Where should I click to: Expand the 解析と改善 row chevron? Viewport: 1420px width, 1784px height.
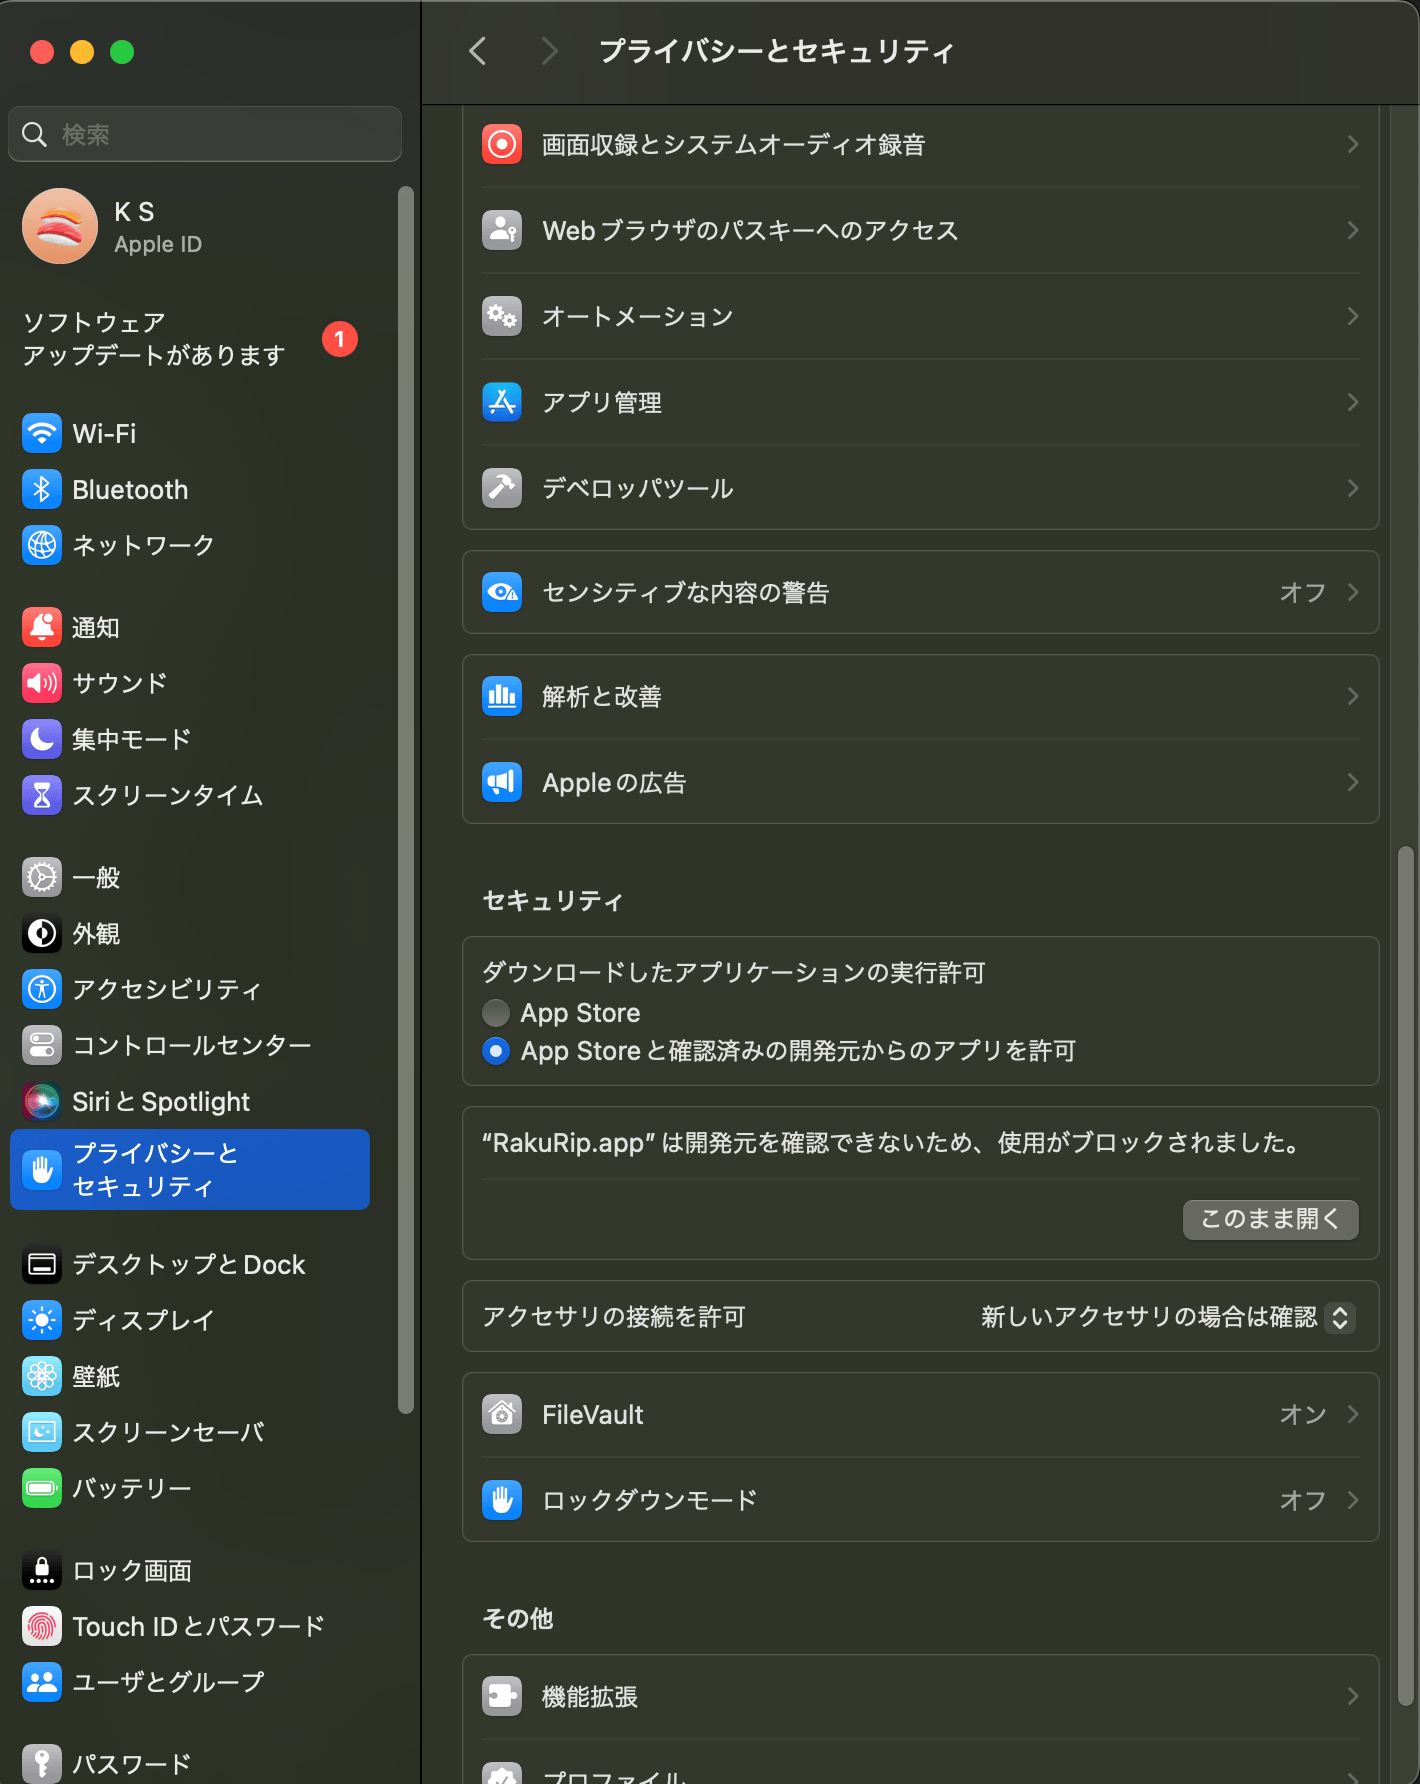click(x=1352, y=697)
